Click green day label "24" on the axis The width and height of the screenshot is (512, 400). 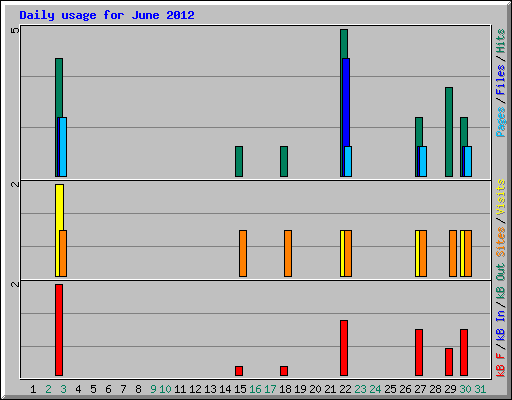[x=375, y=389]
